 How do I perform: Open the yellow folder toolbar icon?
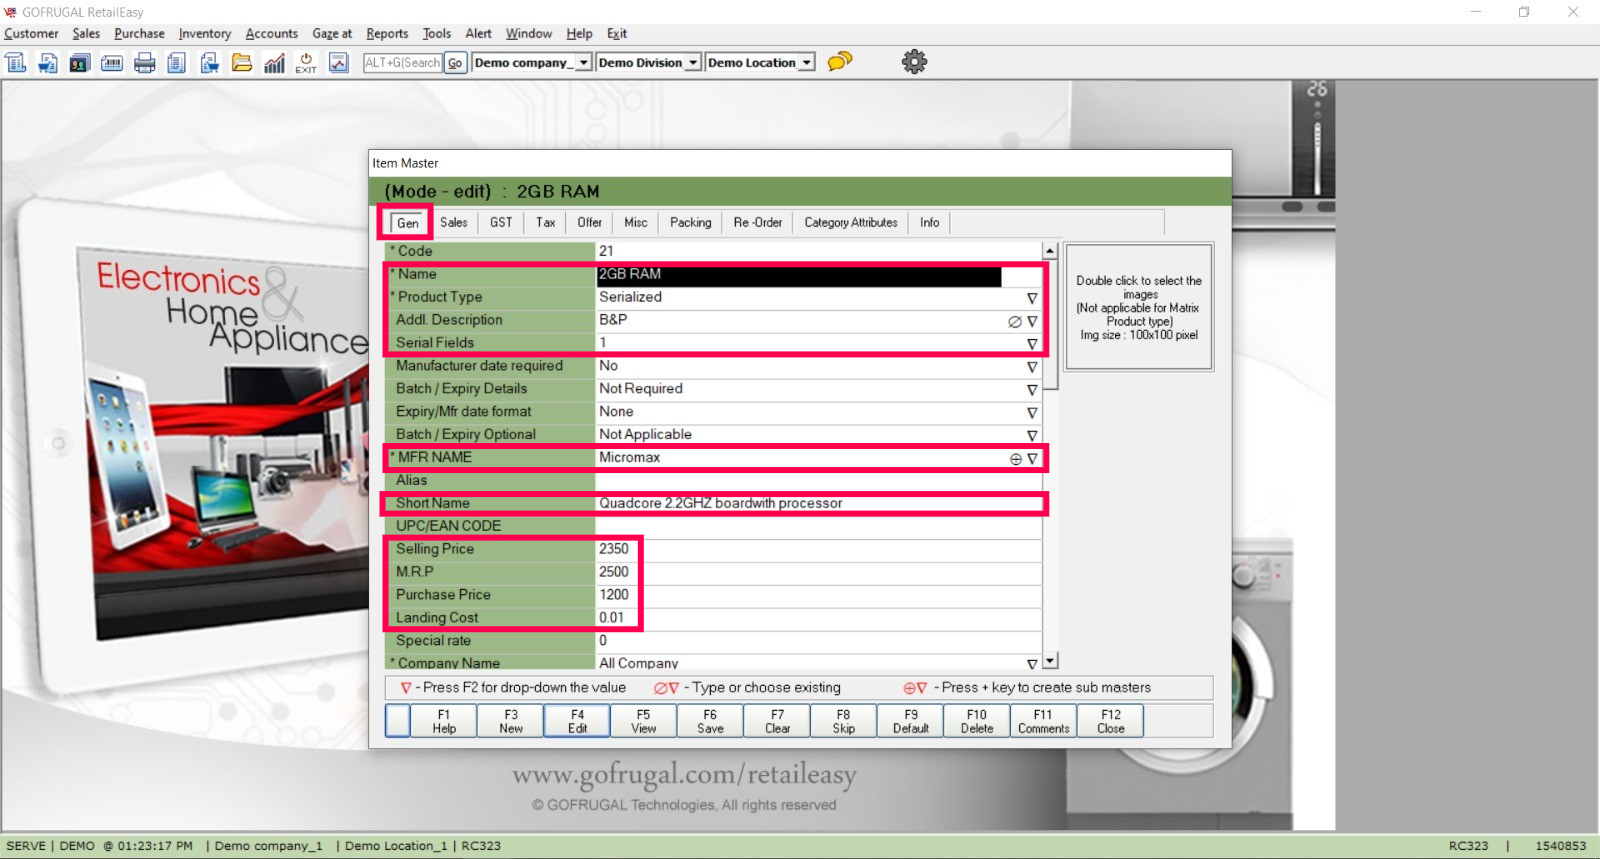(242, 63)
